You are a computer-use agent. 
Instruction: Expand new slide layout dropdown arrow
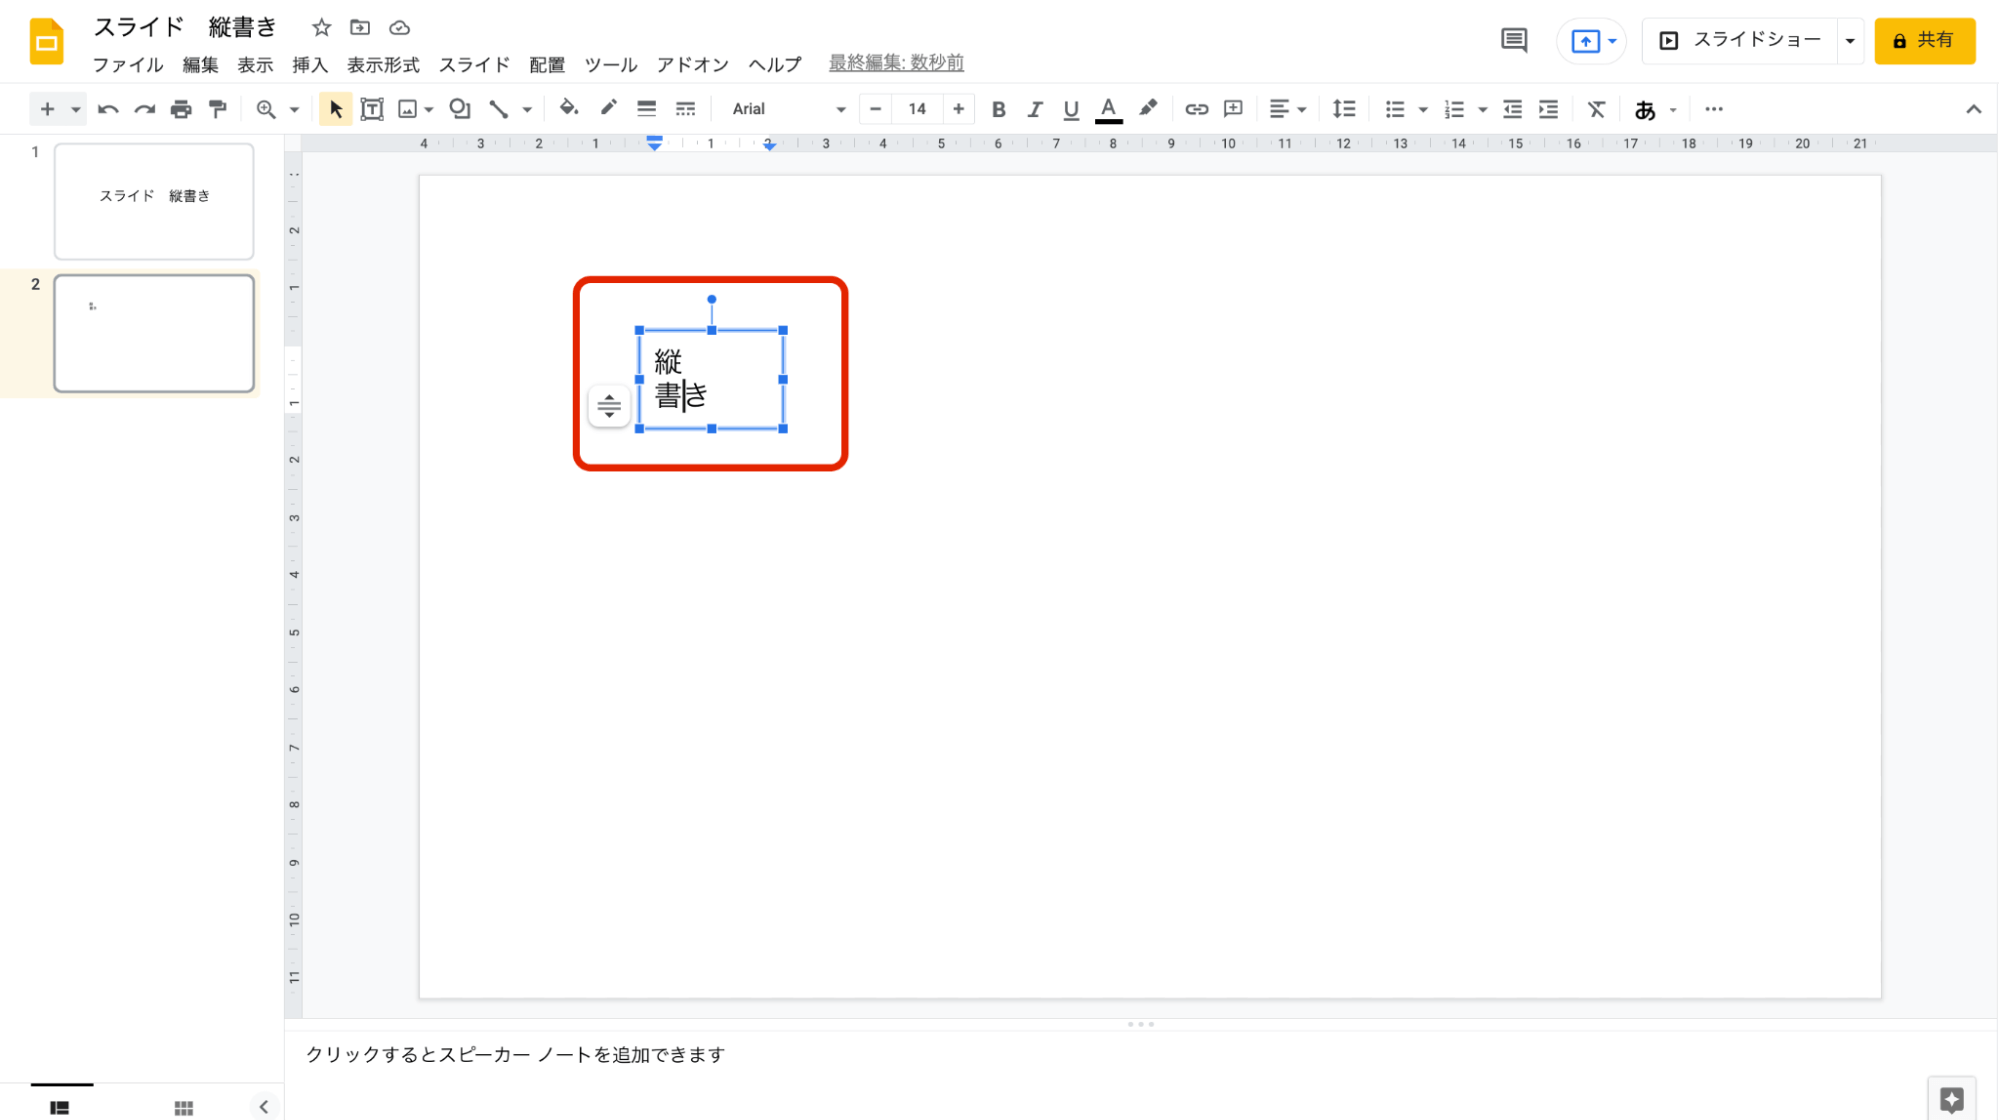tap(75, 109)
